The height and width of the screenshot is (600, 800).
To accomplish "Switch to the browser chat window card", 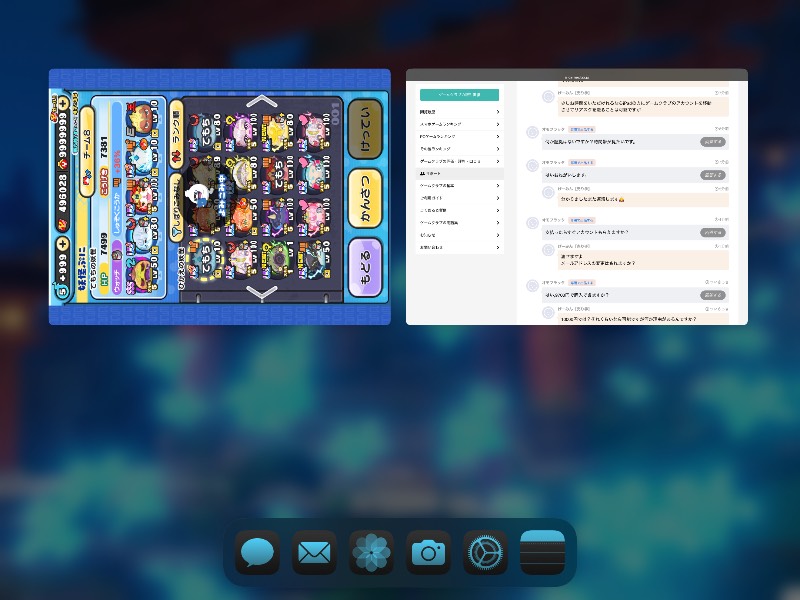I will click(x=577, y=197).
